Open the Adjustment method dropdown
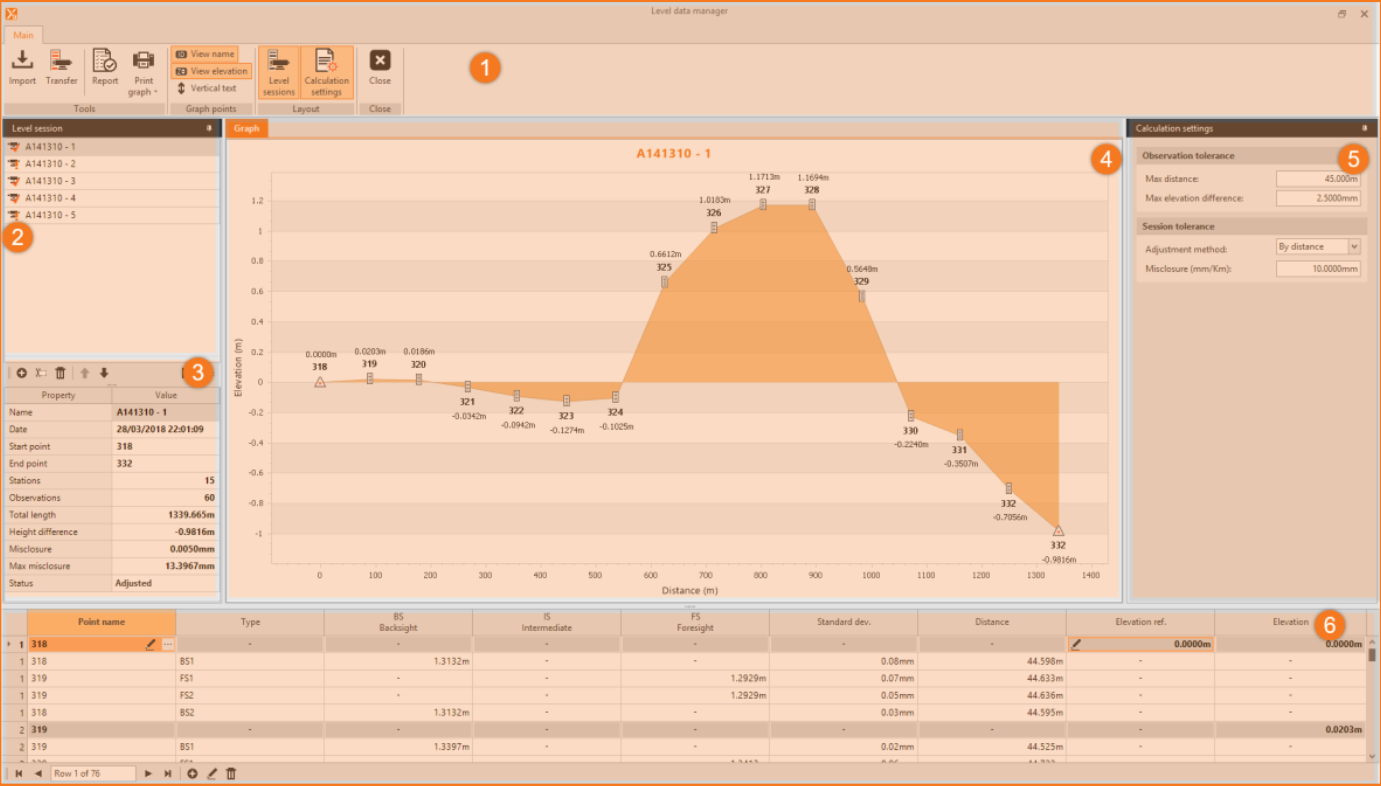The width and height of the screenshot is (1381, 786). [1354, 247]
